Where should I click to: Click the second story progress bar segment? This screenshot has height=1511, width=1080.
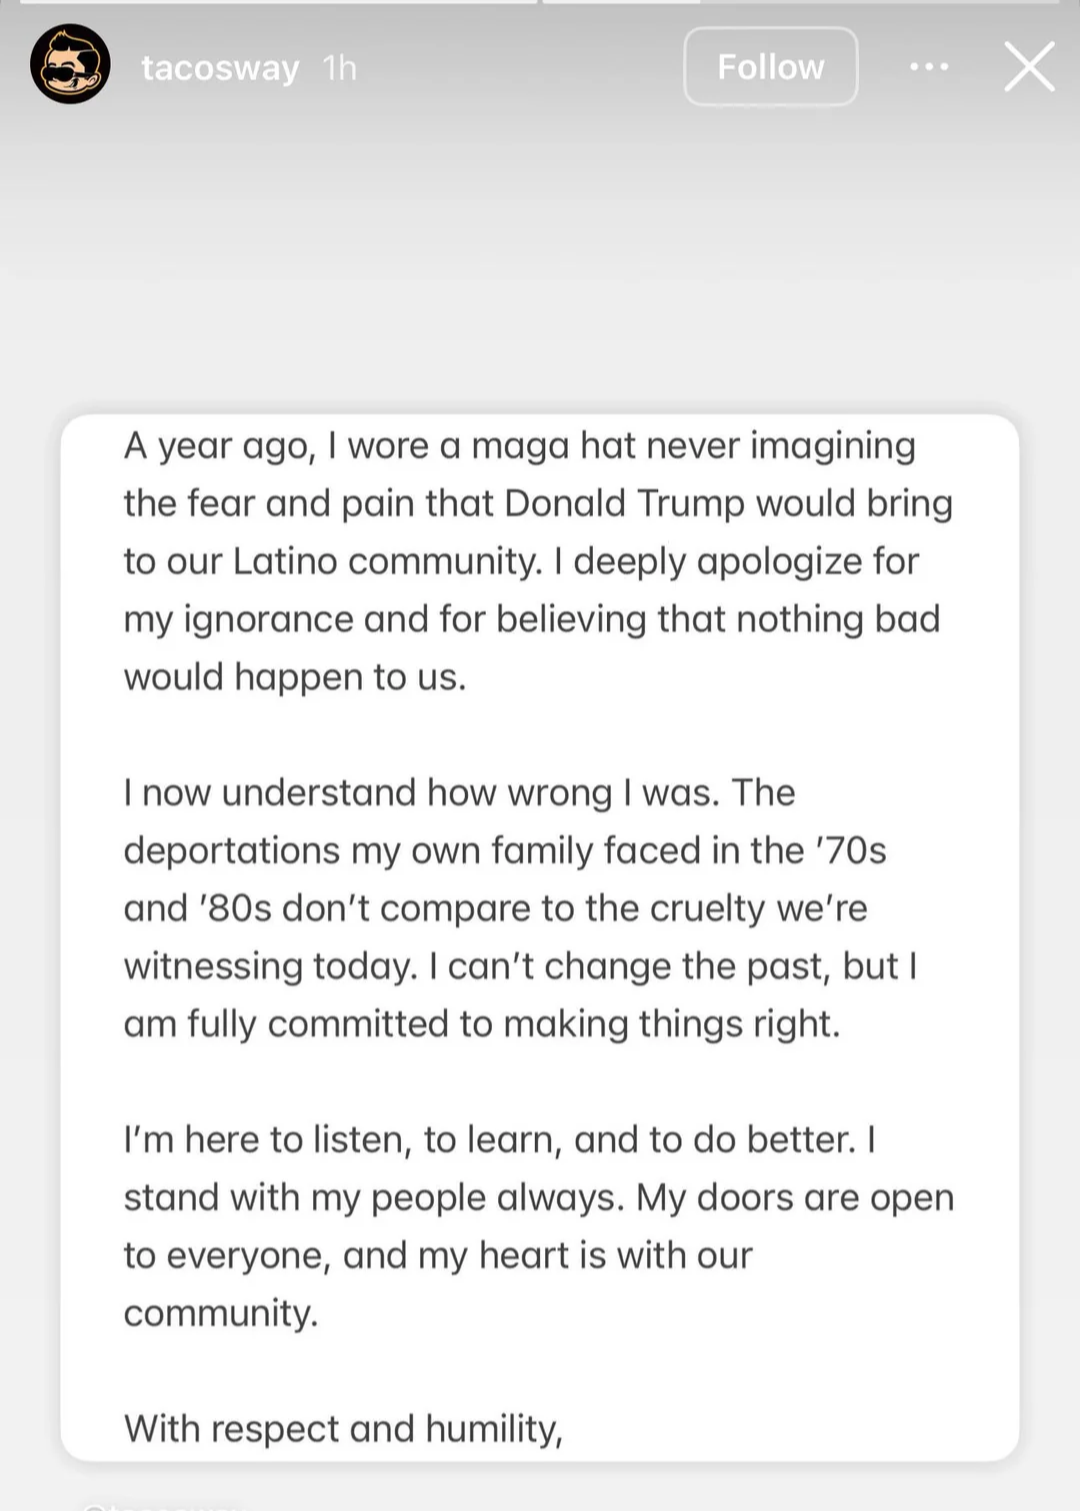800,3
